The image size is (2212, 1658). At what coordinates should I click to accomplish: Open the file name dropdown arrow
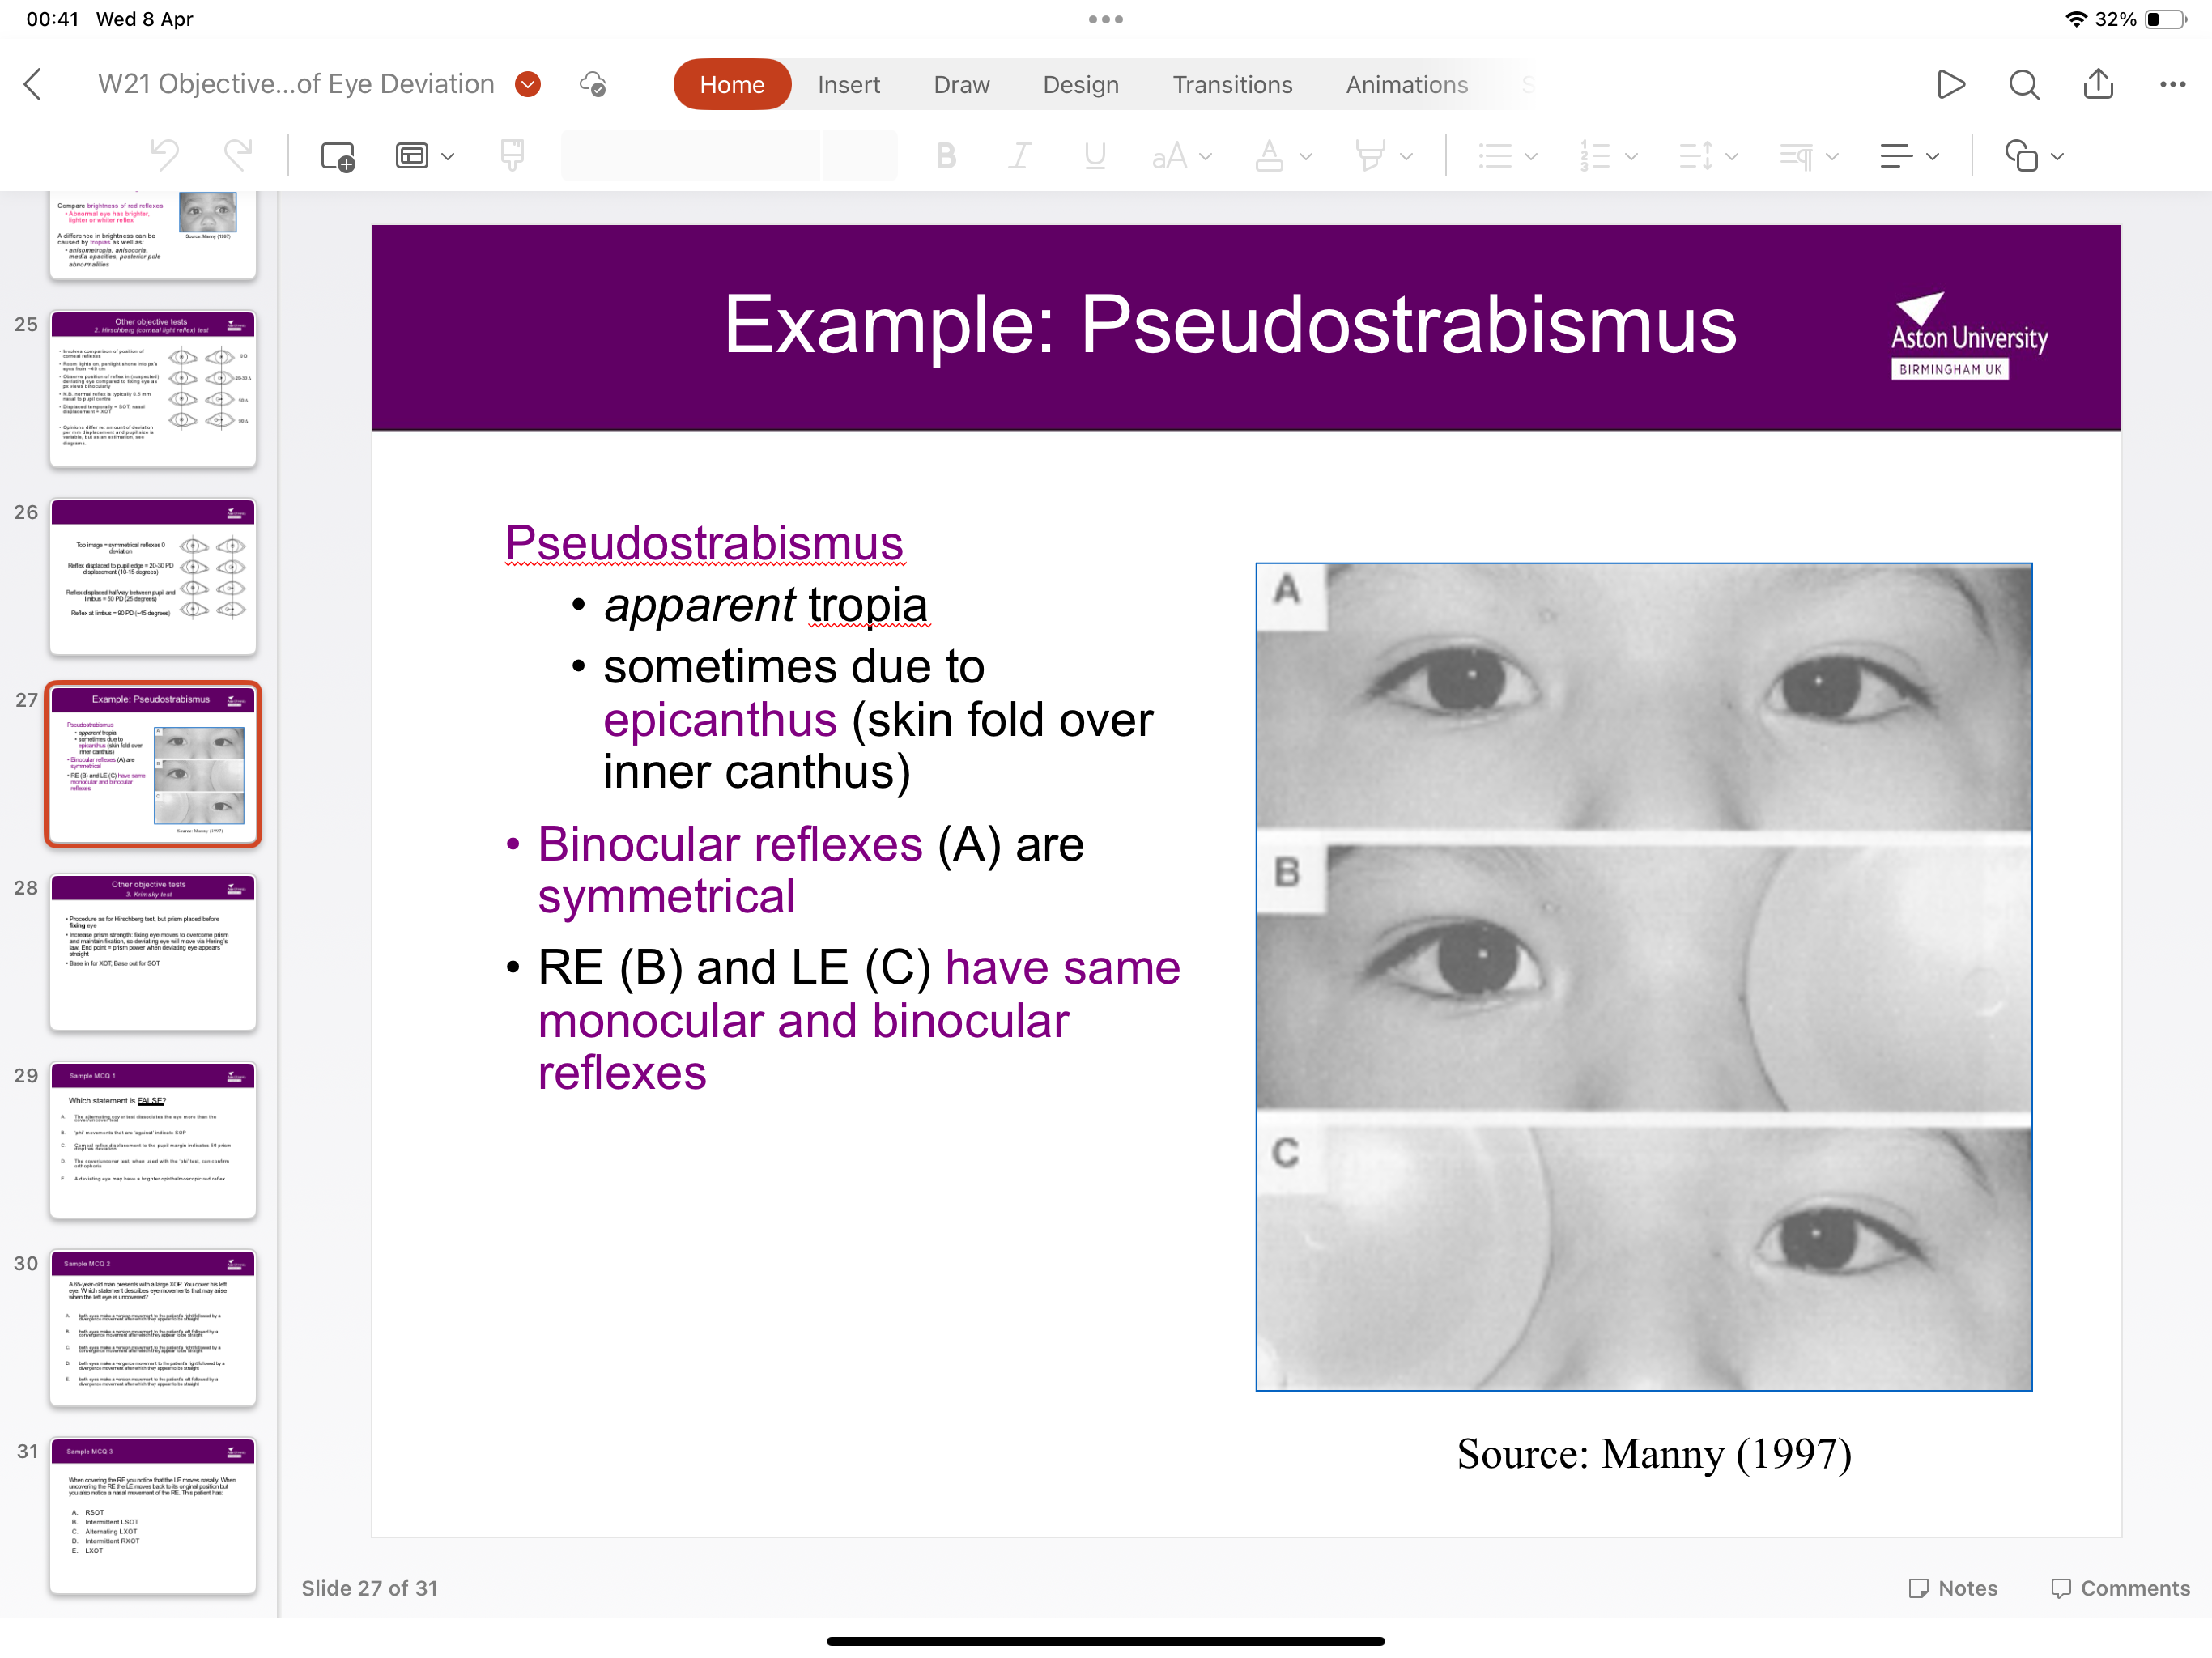tap(528, 84)
